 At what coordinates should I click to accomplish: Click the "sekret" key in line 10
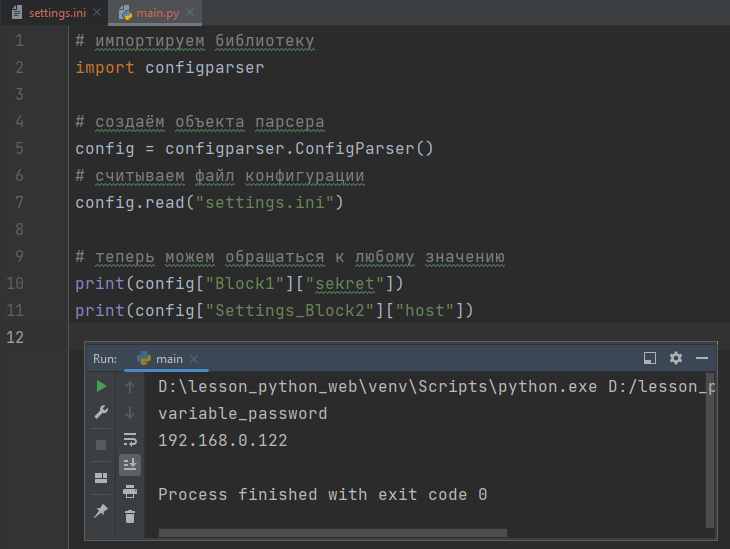point(345,284)
